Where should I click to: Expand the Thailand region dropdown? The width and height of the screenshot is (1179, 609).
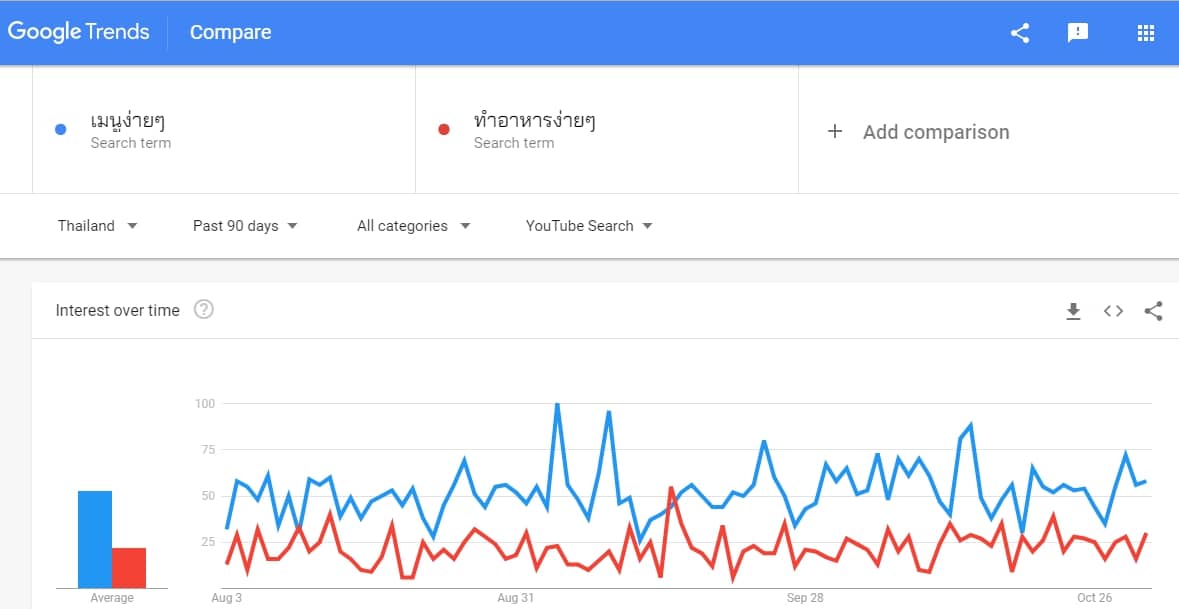97,226
